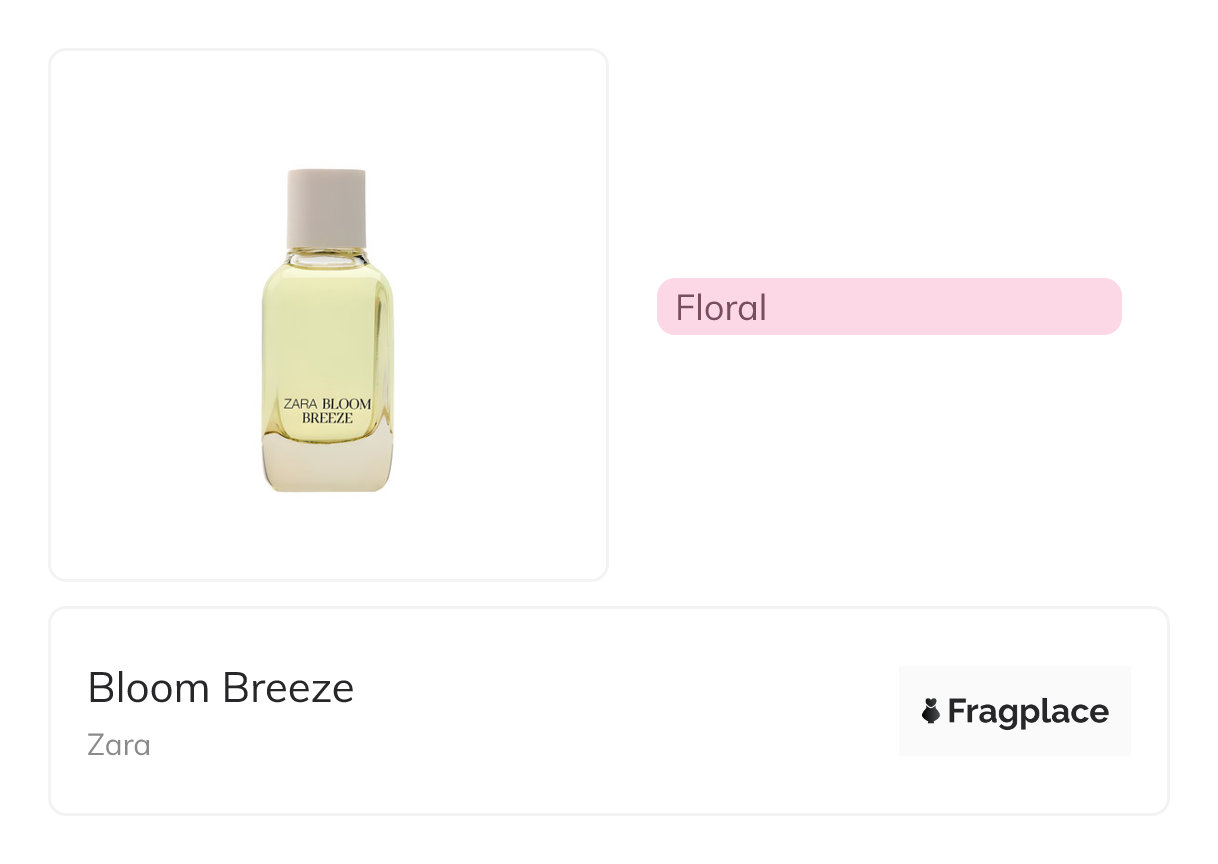
Task: Click blank space right of the bottle in the image card
Action: [x=500, y=330]
